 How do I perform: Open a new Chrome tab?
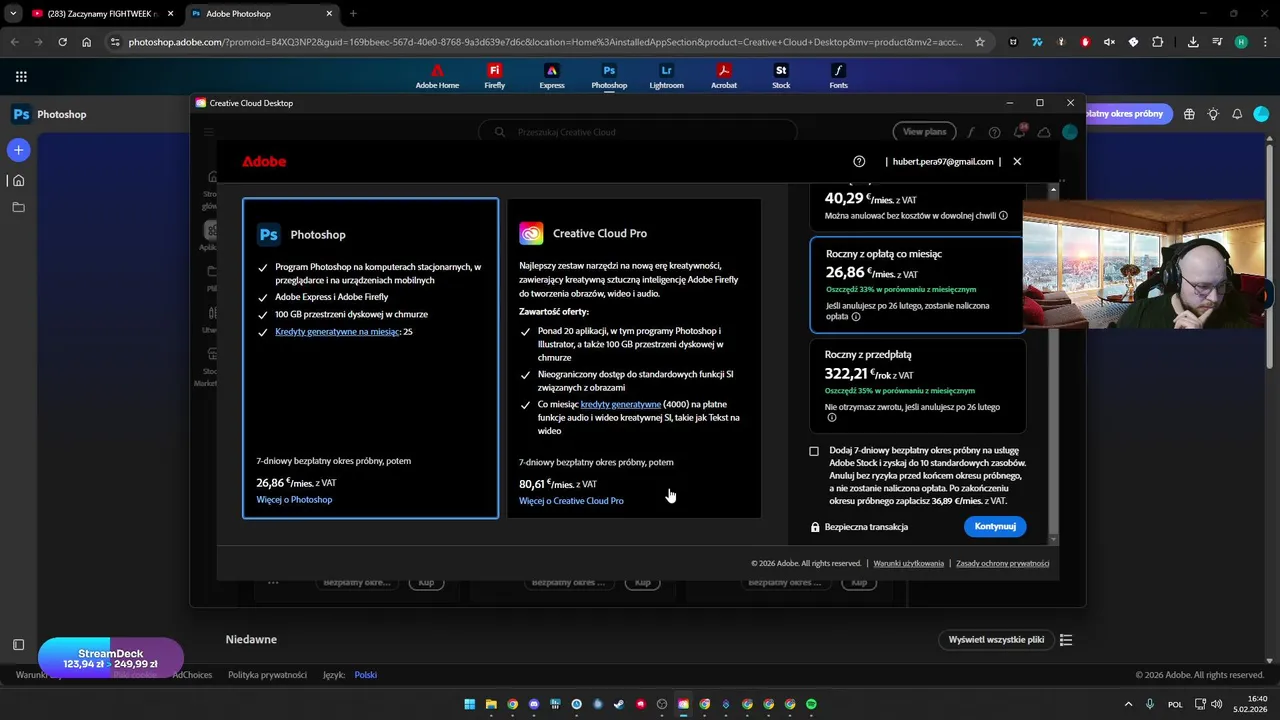click(x=353, y=14)
